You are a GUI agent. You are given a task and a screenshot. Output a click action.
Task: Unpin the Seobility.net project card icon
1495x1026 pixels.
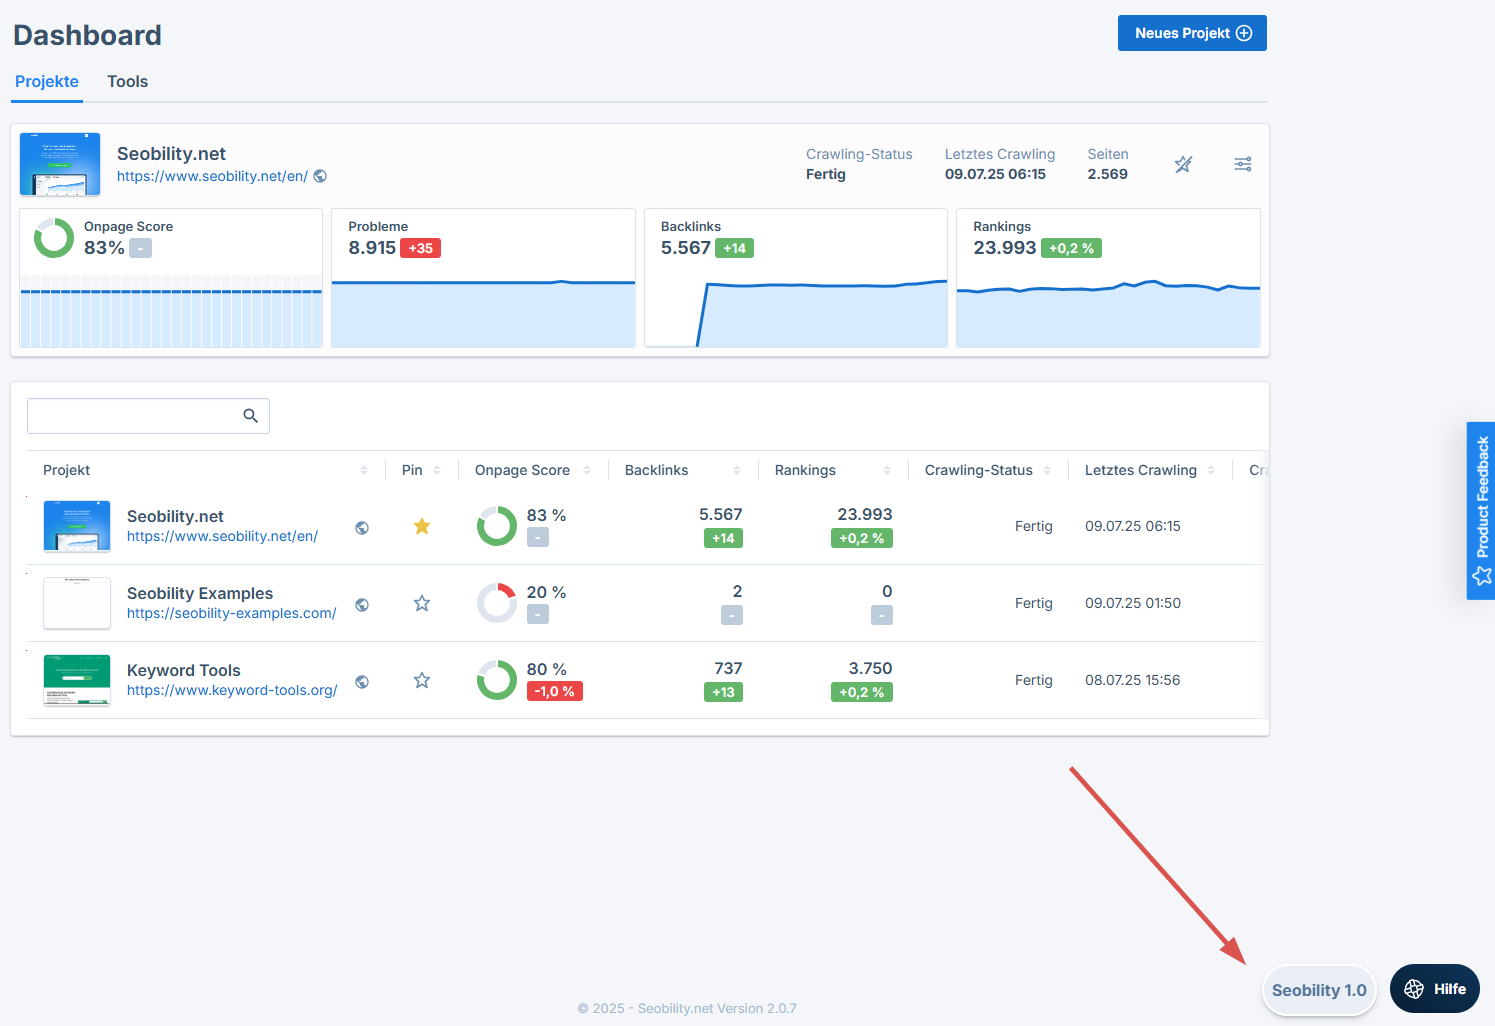coord(1183,164)
